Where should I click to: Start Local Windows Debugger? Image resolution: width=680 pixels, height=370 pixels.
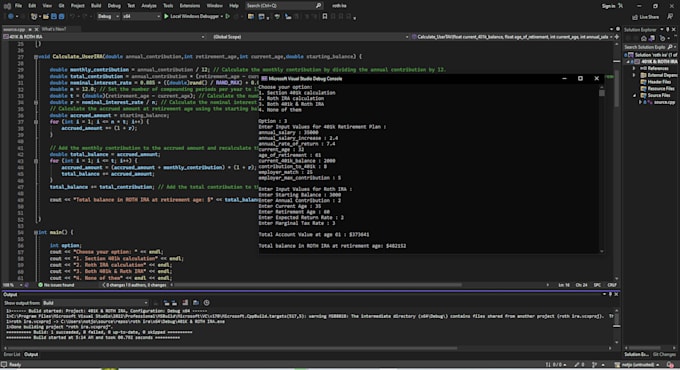pyautogui.click(x=193, y=16)
